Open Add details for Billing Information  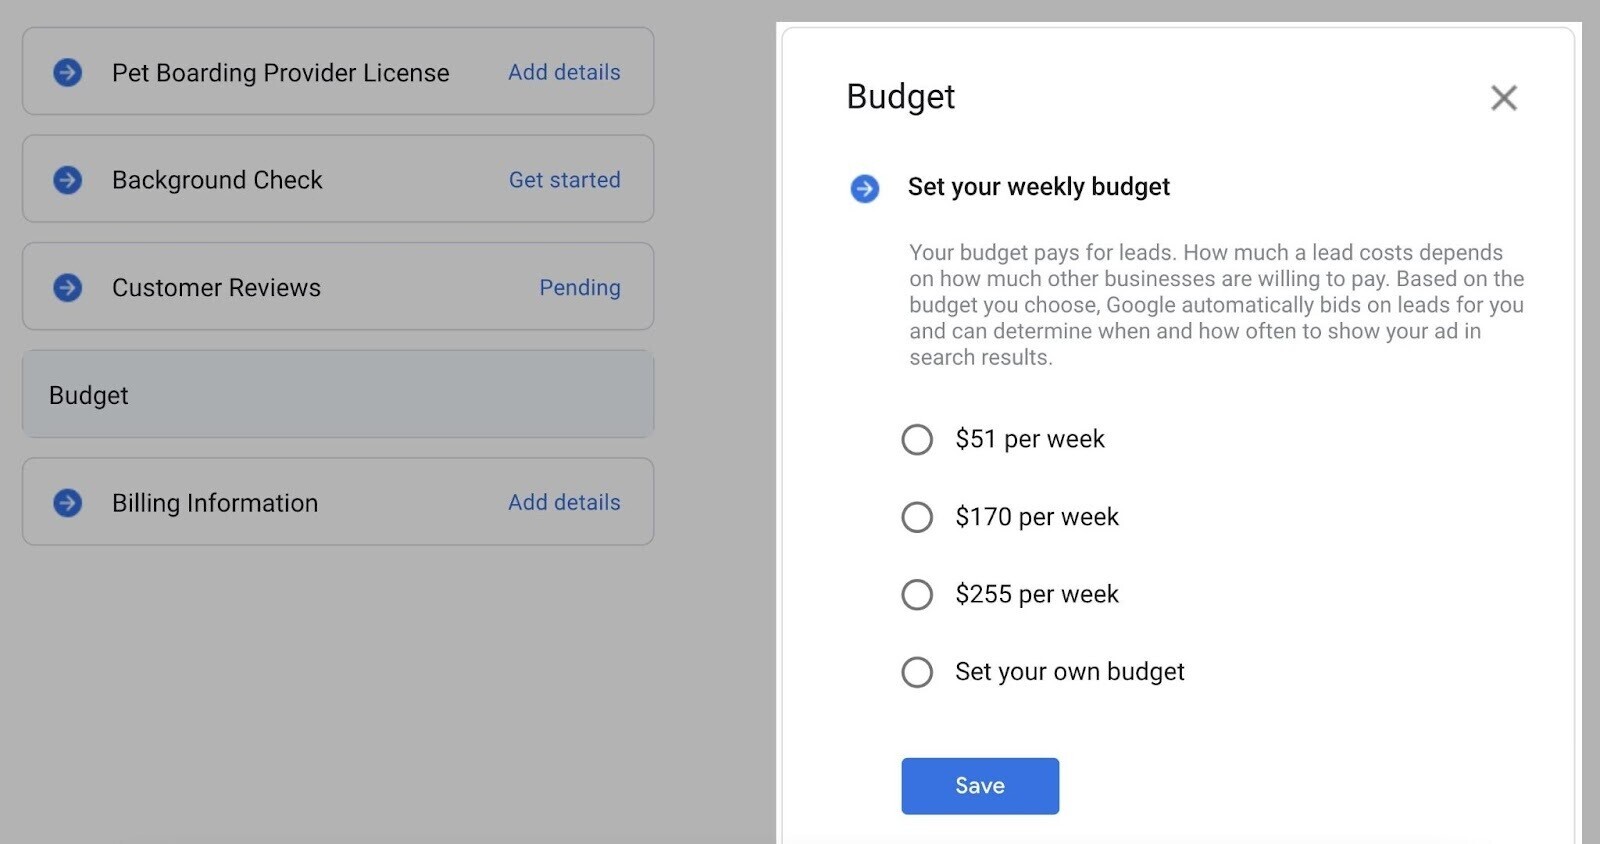coord(564,503)
